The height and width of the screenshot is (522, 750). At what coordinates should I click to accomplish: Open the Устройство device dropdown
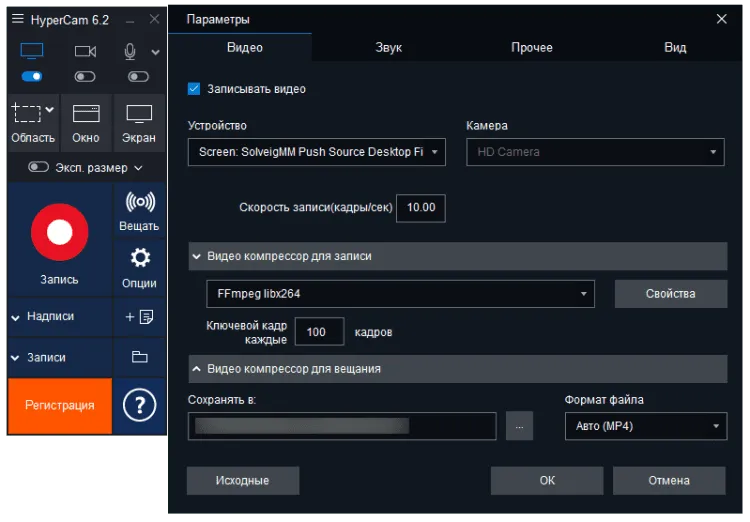[316, 152]
